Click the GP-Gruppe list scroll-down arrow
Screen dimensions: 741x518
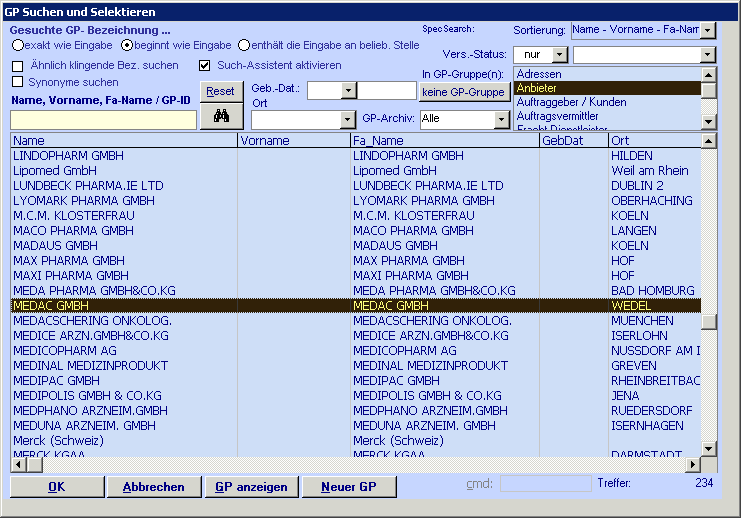click(x=708, y=122)
